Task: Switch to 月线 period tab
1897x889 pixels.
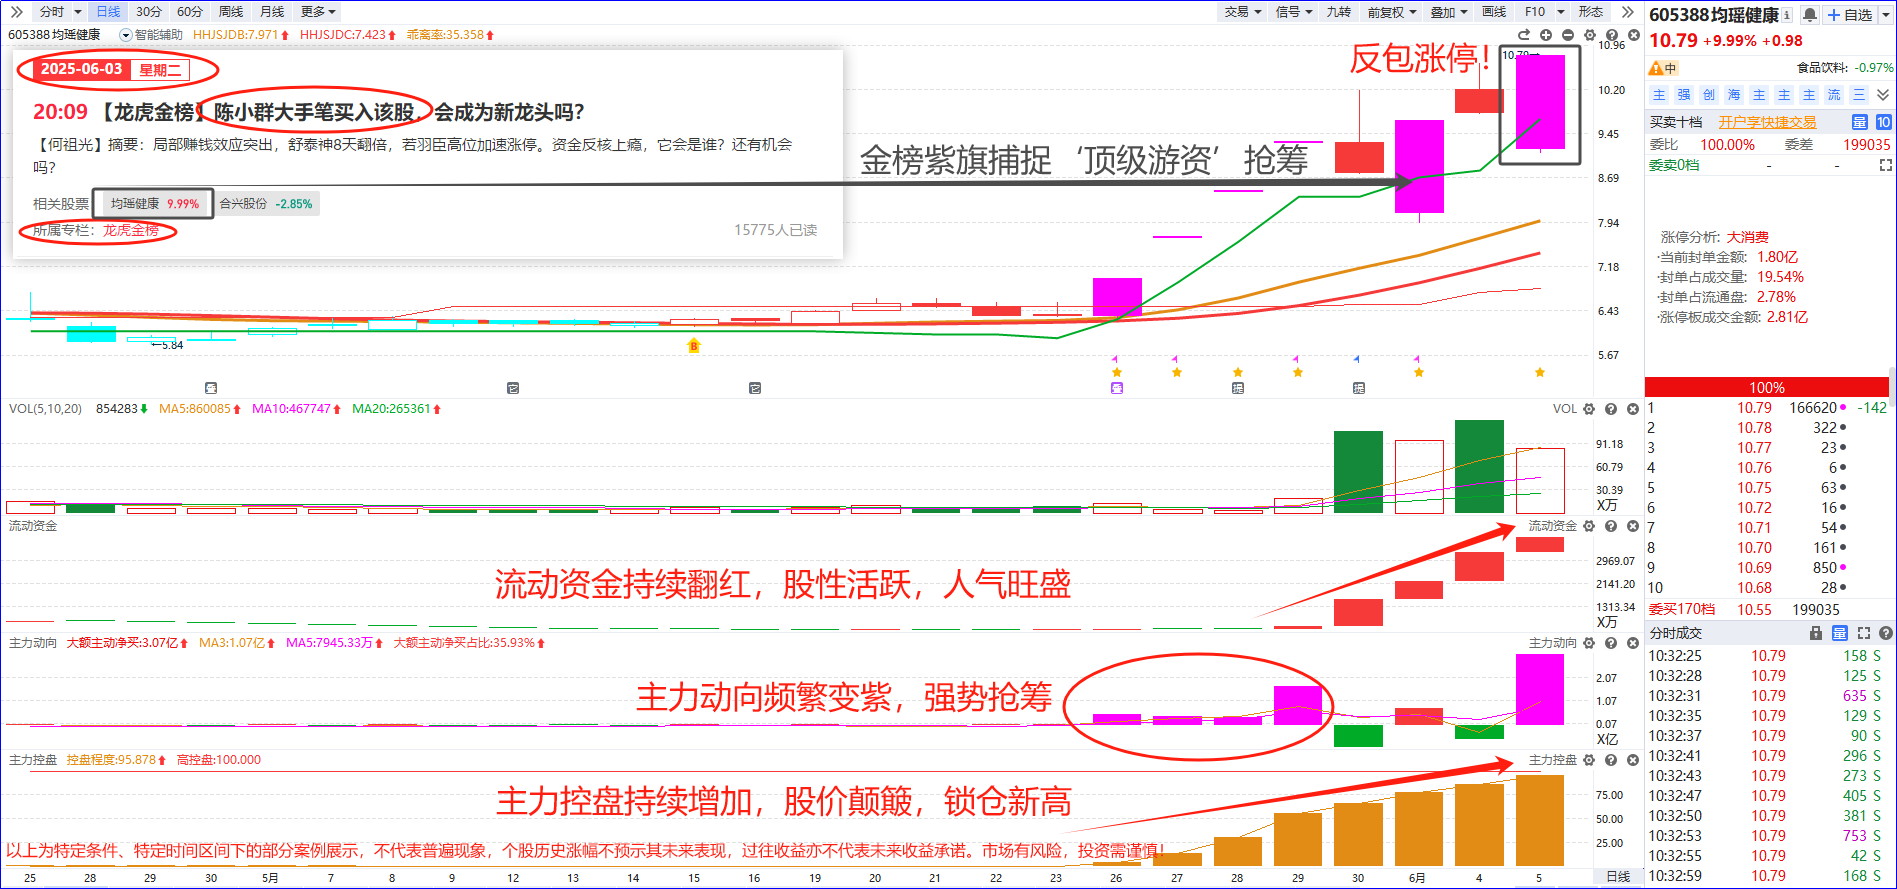Action: 272,12
